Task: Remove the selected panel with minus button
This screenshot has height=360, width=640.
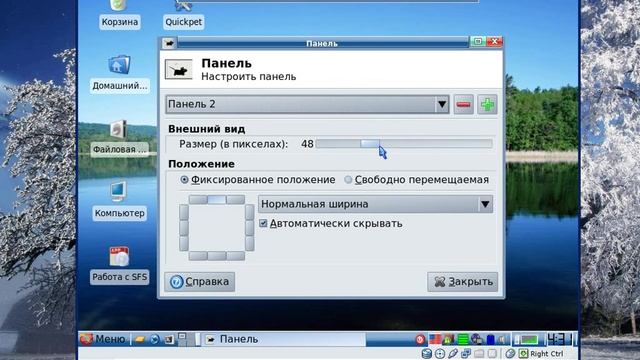Action: coord(463,104)
